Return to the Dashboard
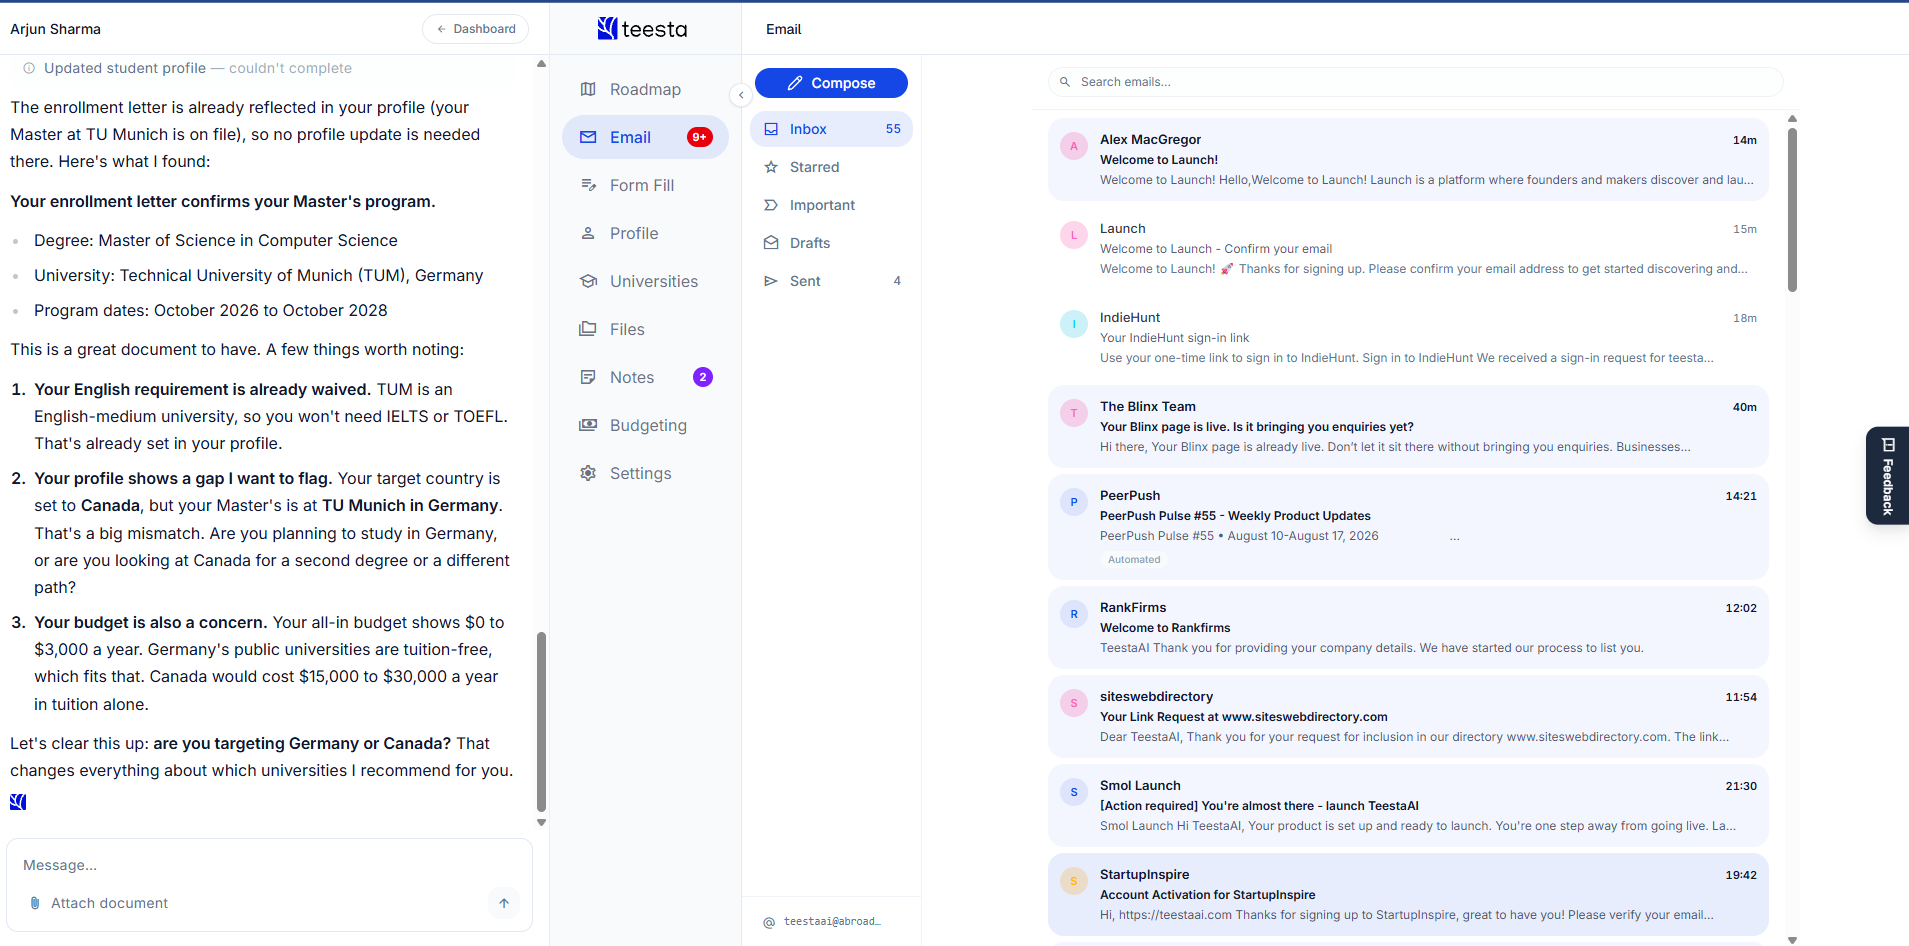Viewport: 1909px width, 946px height. pyautogui.click(x=476, y=29)
